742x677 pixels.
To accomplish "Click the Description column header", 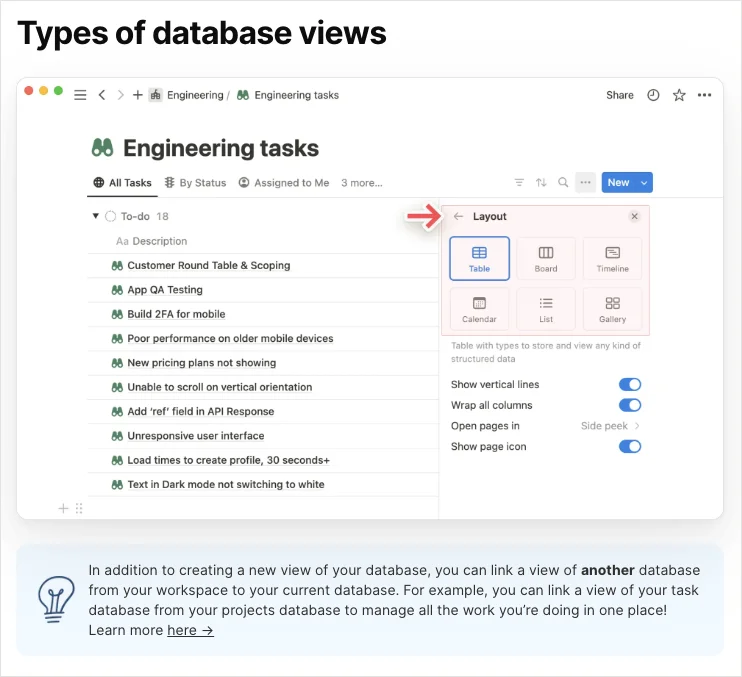I will point(151,241).
